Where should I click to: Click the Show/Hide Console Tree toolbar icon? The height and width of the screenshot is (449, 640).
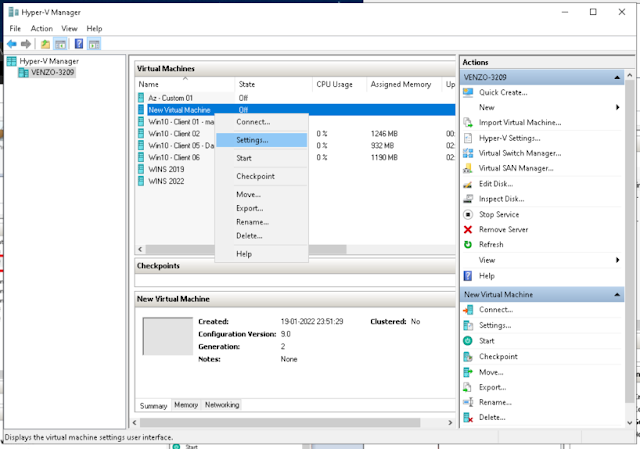tap(60, 44)
